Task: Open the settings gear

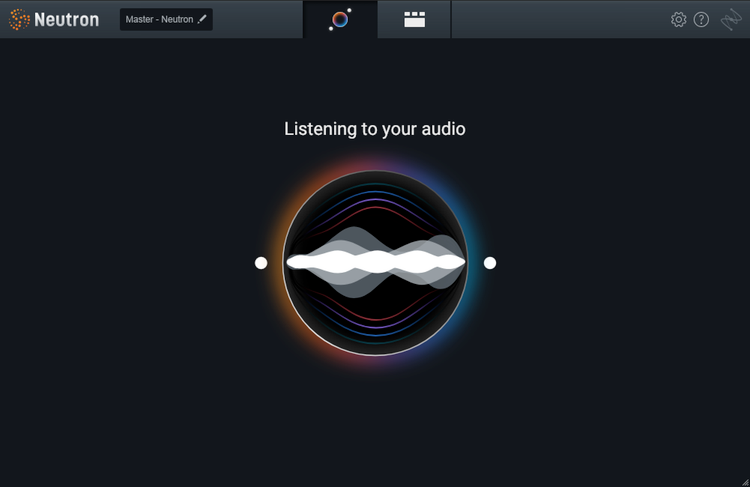Action: pyautogui.click(x=678, y=20)
